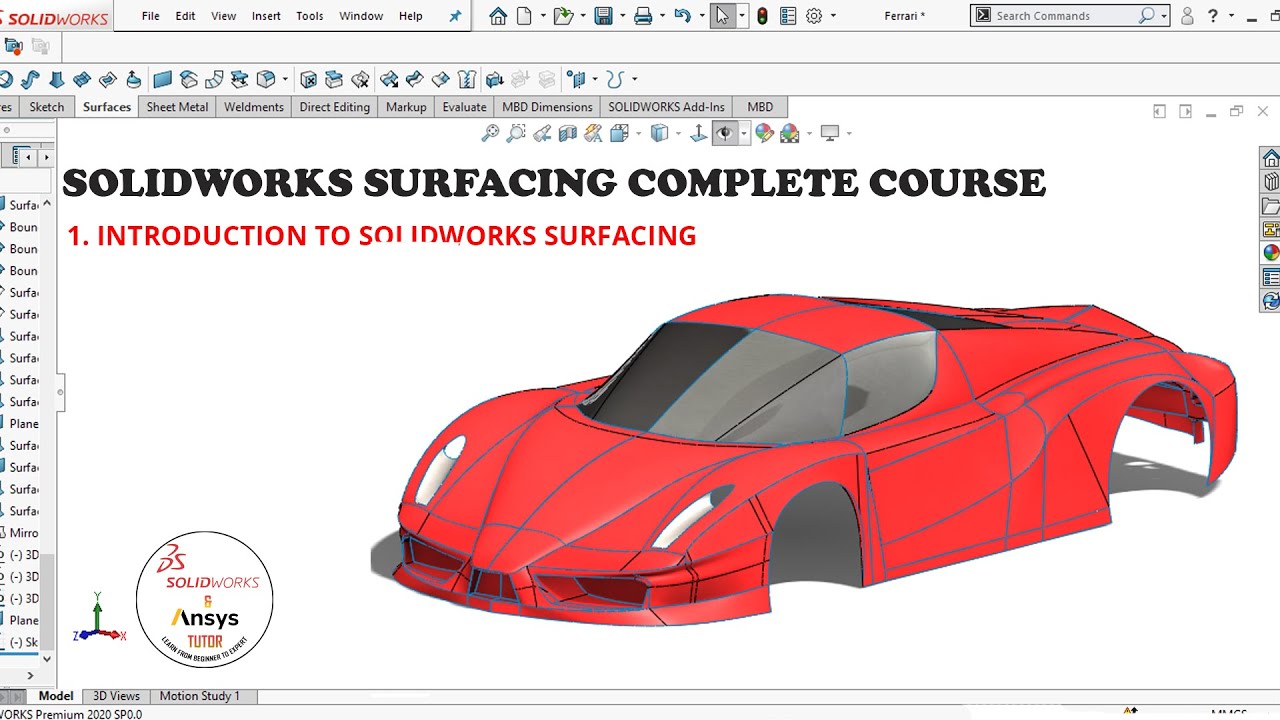Screen dimensions: 1280x720
Task: Click the Save disk icon
Action: (603, 16)
